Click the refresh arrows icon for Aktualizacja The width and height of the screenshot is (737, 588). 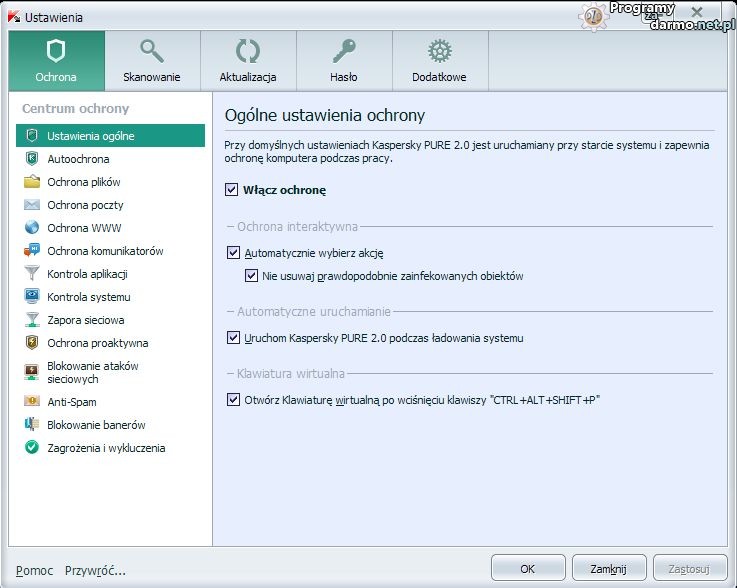(248, 51)
